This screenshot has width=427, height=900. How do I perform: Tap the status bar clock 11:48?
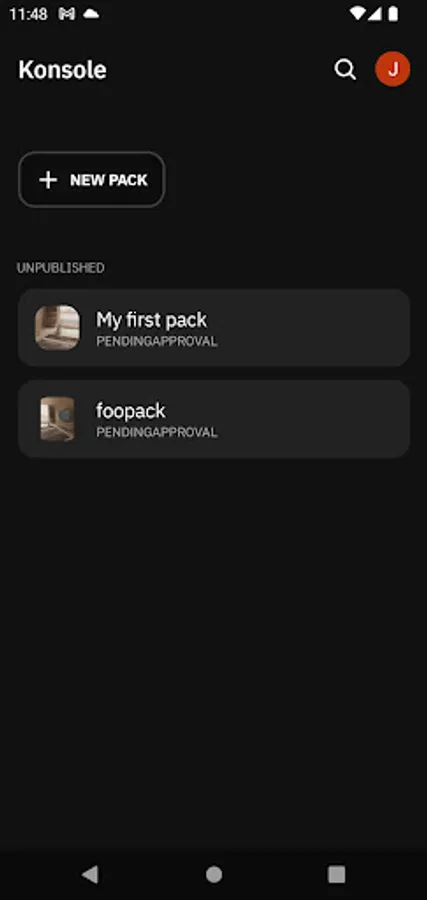click(x=28, y=14)
